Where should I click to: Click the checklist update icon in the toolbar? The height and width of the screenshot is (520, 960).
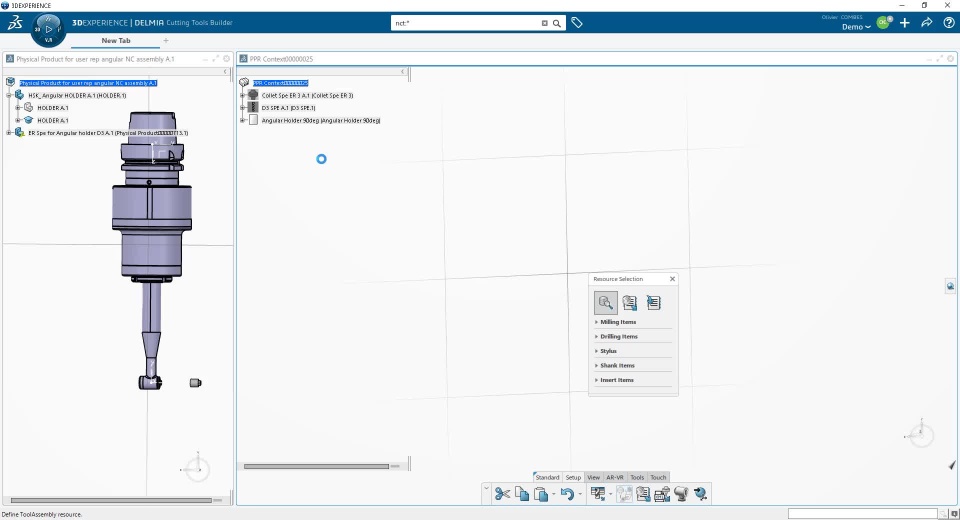(x=598, y=494)
